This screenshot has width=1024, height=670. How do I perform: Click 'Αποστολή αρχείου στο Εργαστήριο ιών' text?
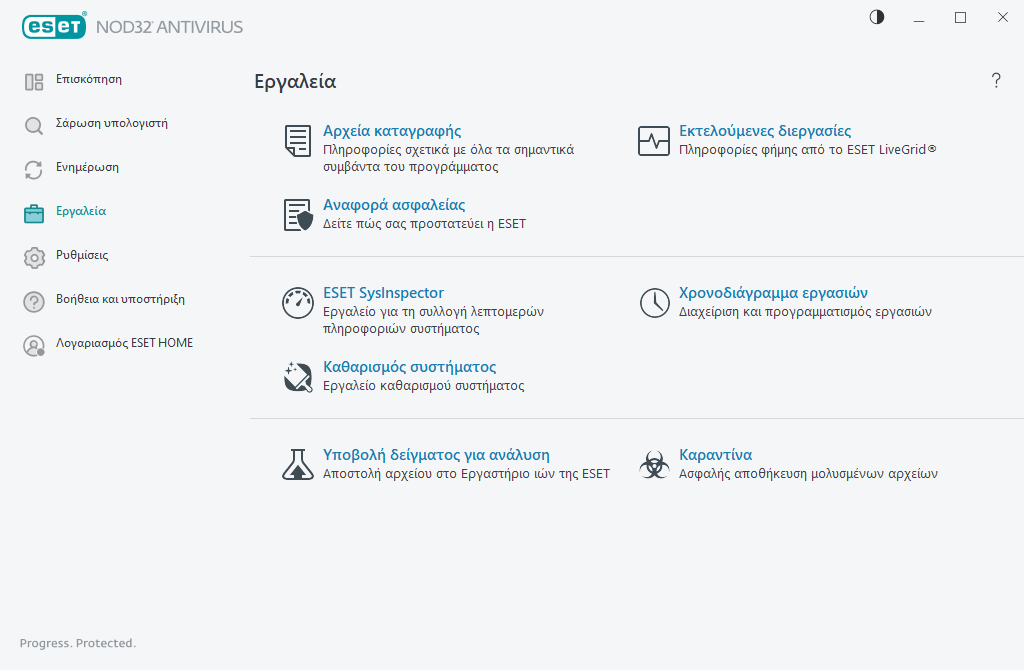[x=466, y=474]
